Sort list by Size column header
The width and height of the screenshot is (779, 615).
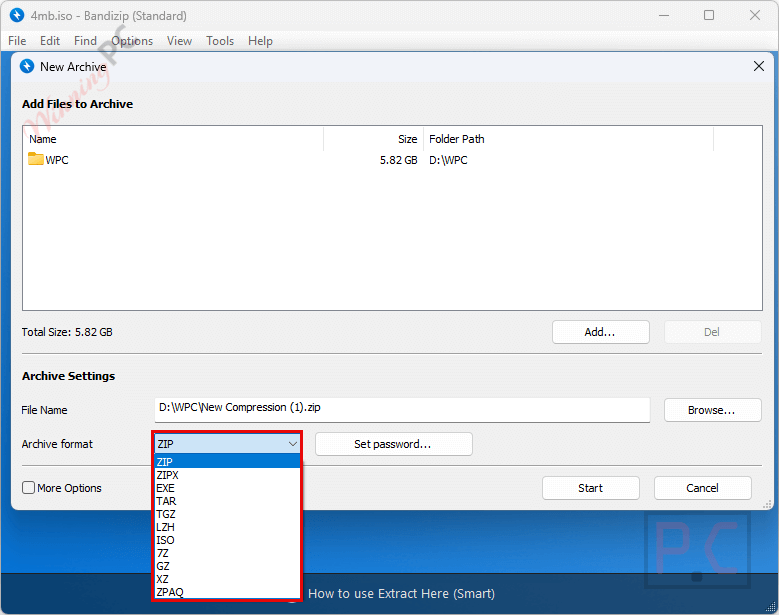point(374,139)
